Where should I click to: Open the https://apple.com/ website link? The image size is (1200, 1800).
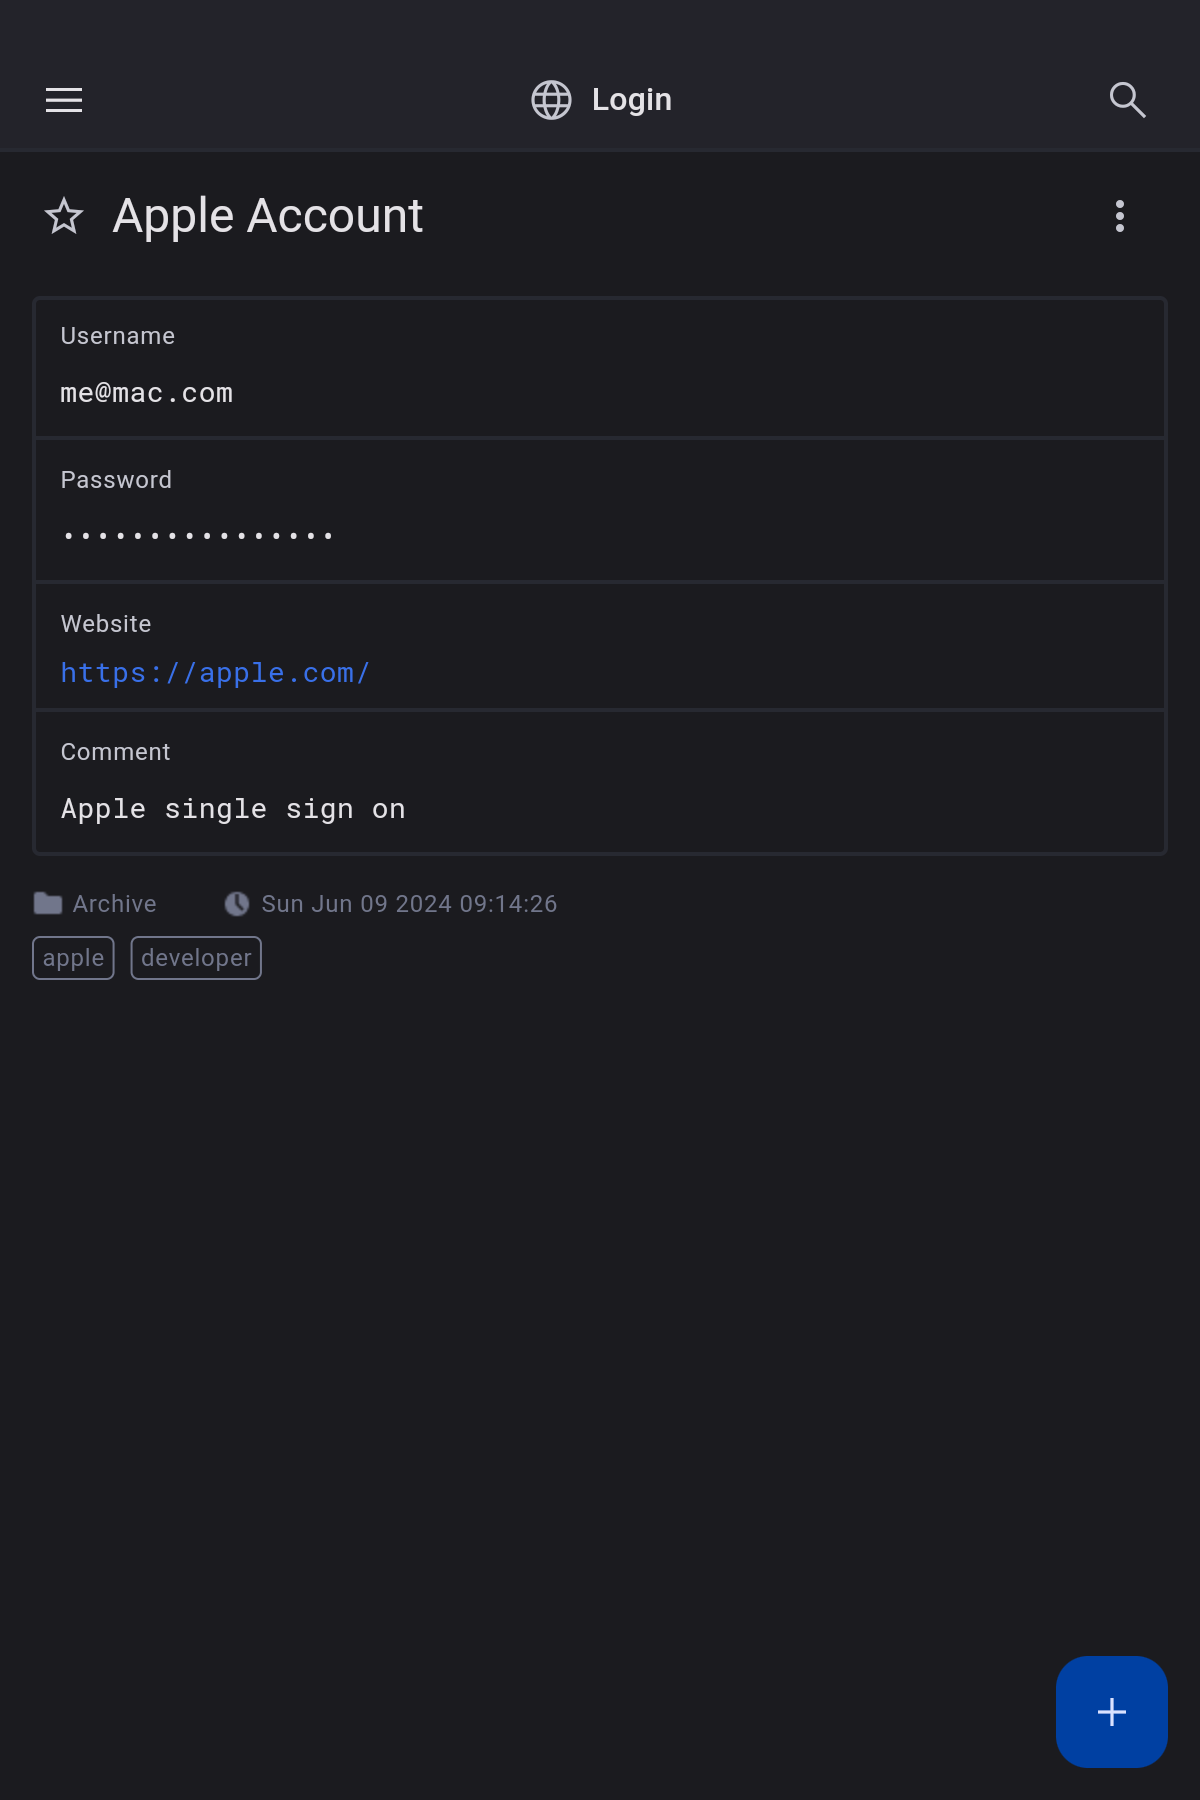[x=215, y=673]
